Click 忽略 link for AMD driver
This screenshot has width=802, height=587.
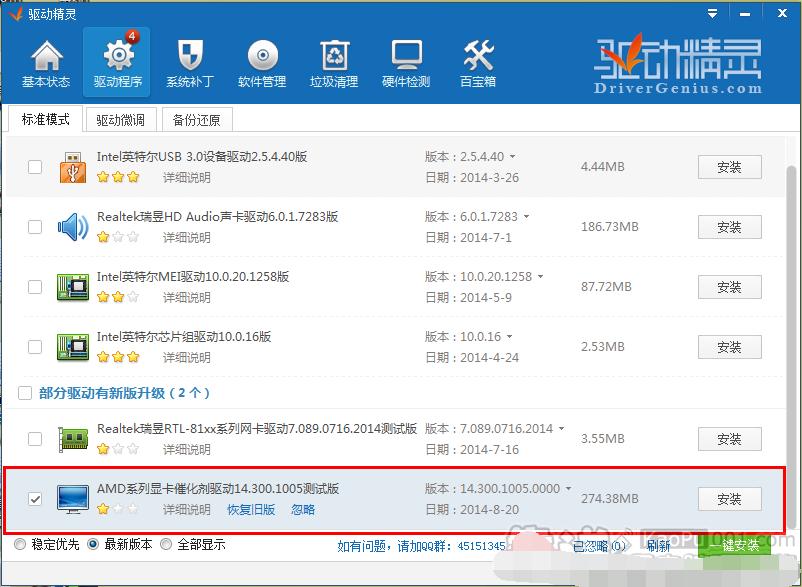303,510
